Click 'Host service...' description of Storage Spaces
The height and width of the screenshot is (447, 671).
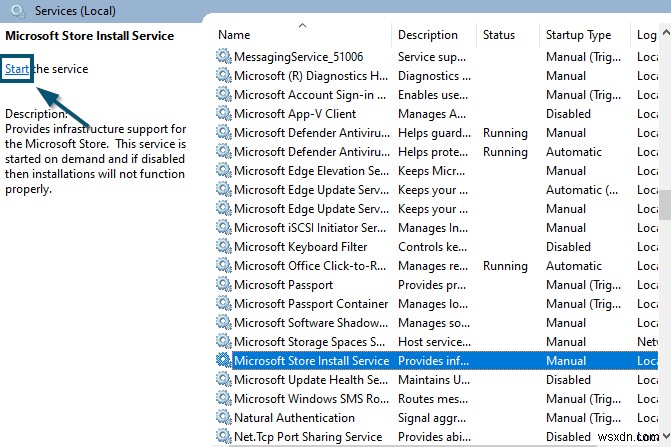(x=434, y=341)
